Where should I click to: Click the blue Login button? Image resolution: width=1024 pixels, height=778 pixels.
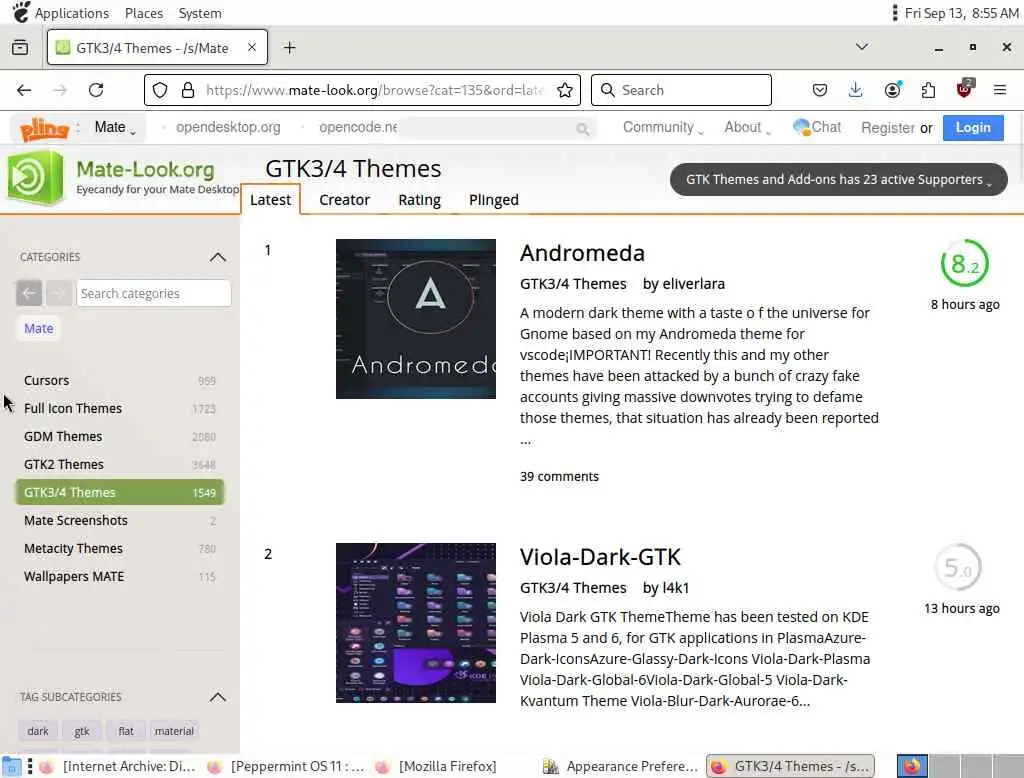tap(973, 128)
